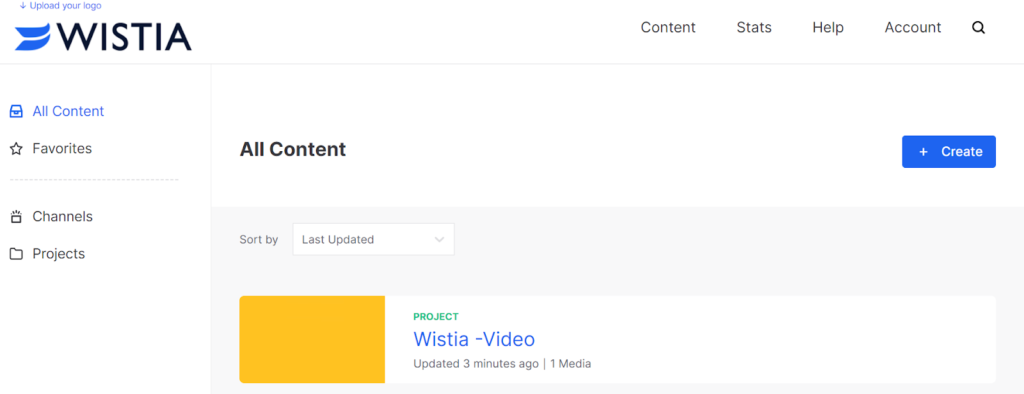Screen dimensions: 1024x394
Task: Open the Wistia -Video project link
Action: [x=474, y=339]
